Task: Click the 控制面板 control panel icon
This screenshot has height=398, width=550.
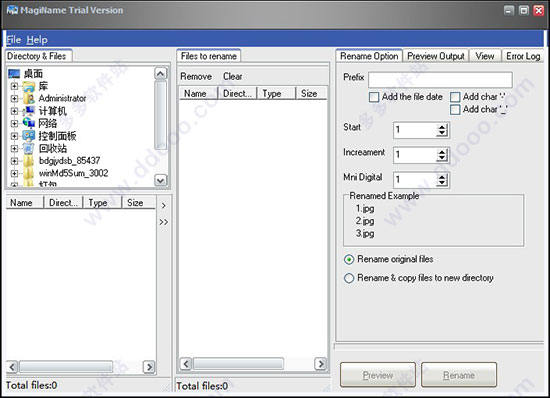Action: pyautogui.click(x=29, y=136)
